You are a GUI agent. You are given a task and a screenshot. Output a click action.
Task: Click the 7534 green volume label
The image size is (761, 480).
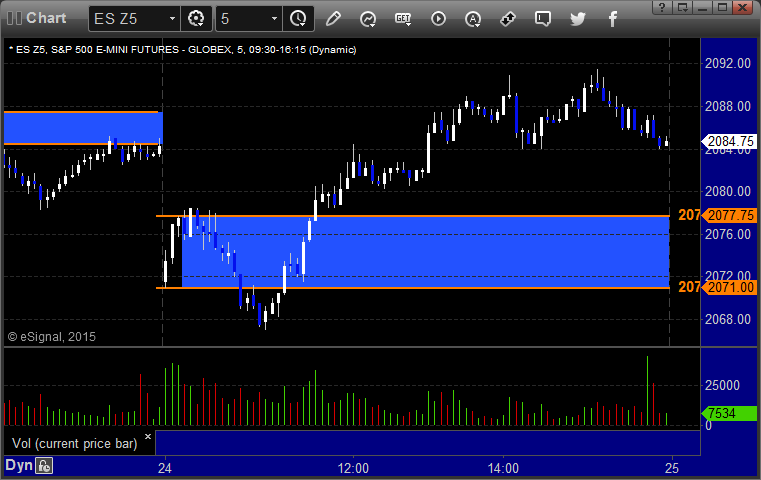(x=729, y=414)
